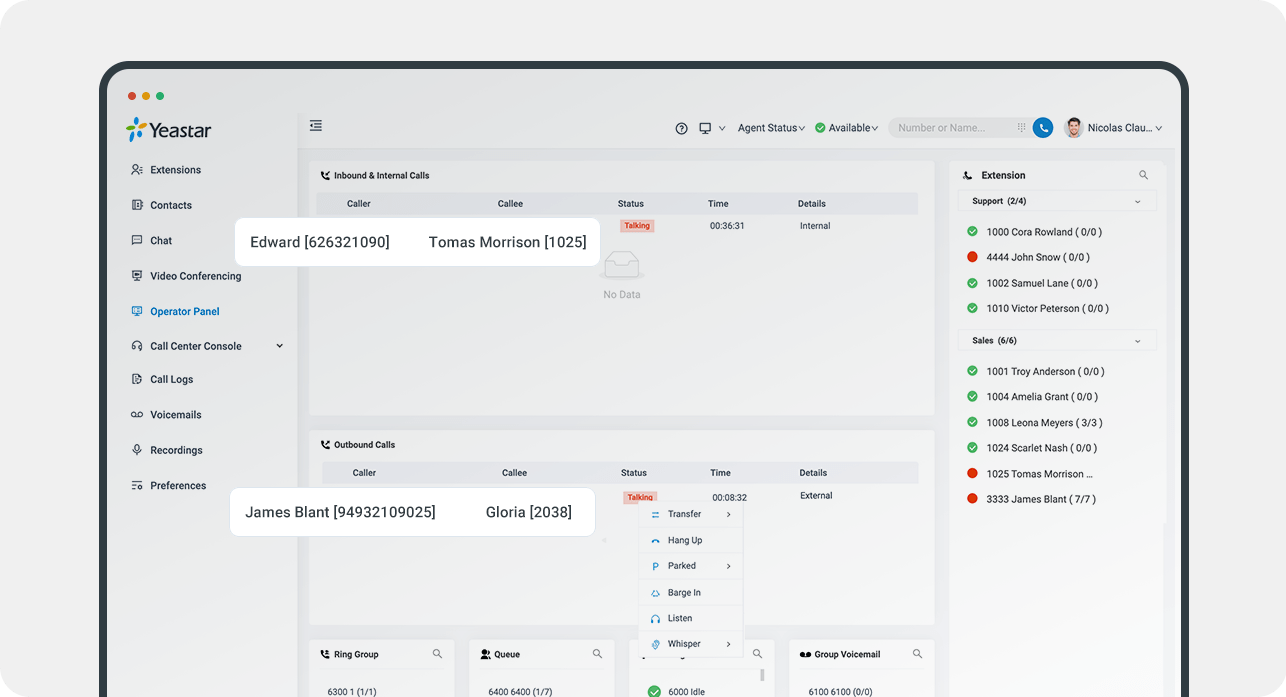The height and width of the screenshot is (697, 1286).
Task: Click the Yeastar logo
Action: click(168, 130)
